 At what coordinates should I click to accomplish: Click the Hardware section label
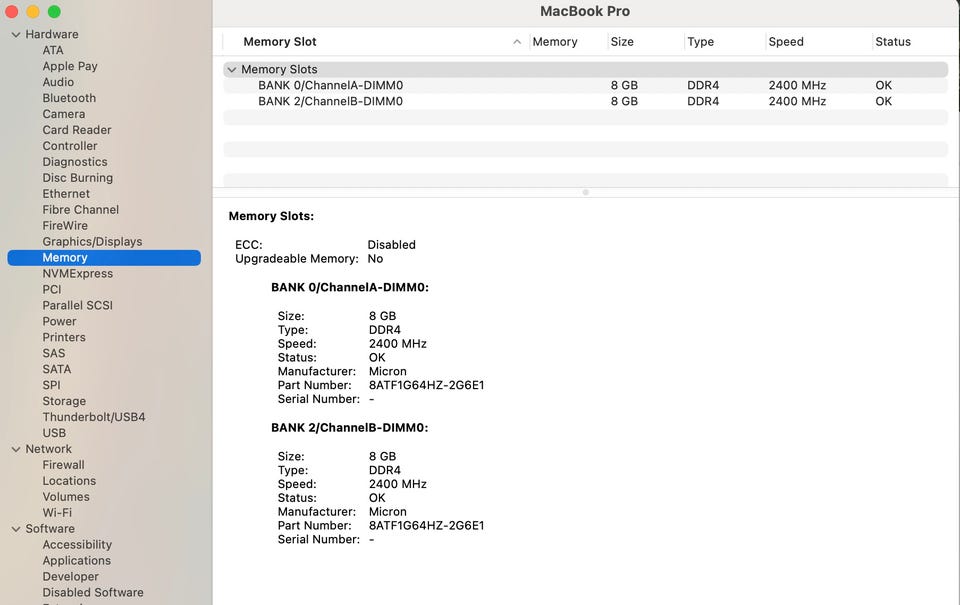pos(51,34)
